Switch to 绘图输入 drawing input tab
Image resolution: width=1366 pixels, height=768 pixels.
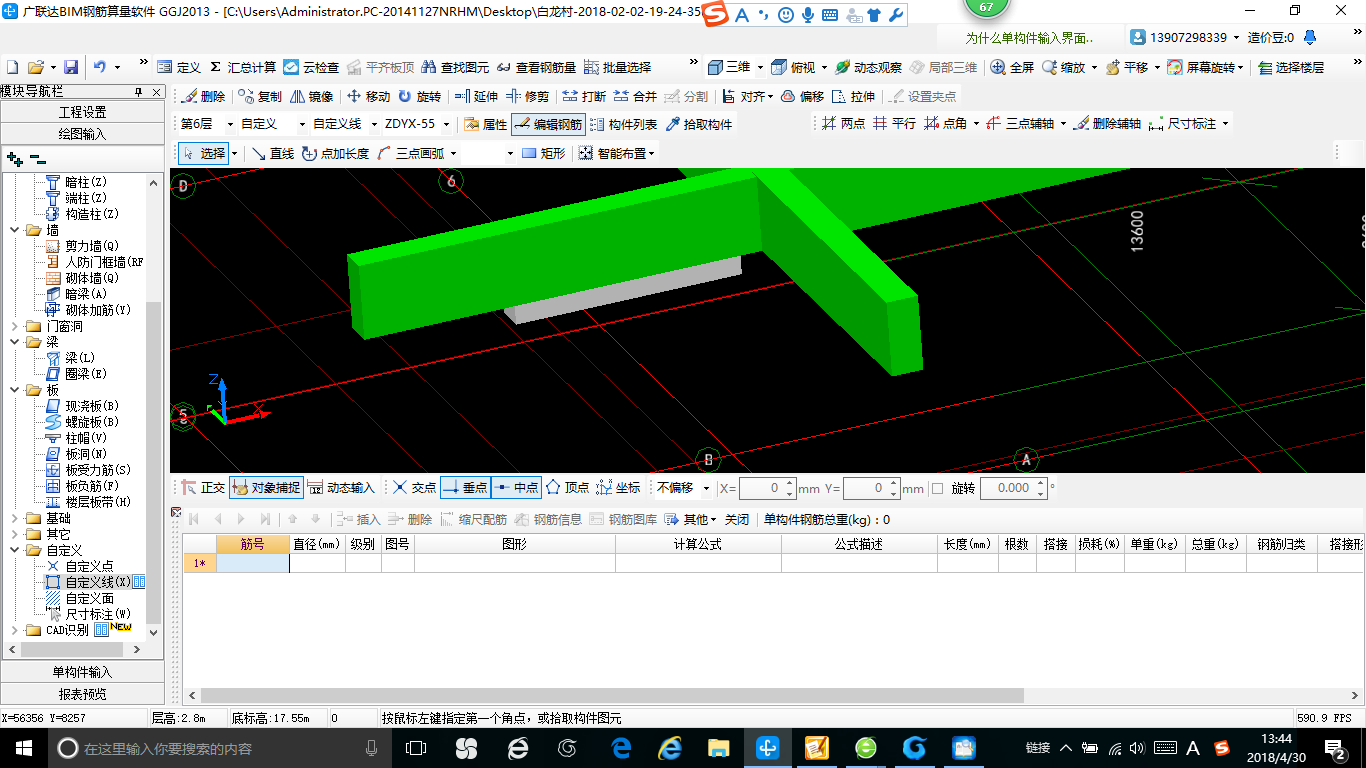pyautogui.click(x=82, y=133)
